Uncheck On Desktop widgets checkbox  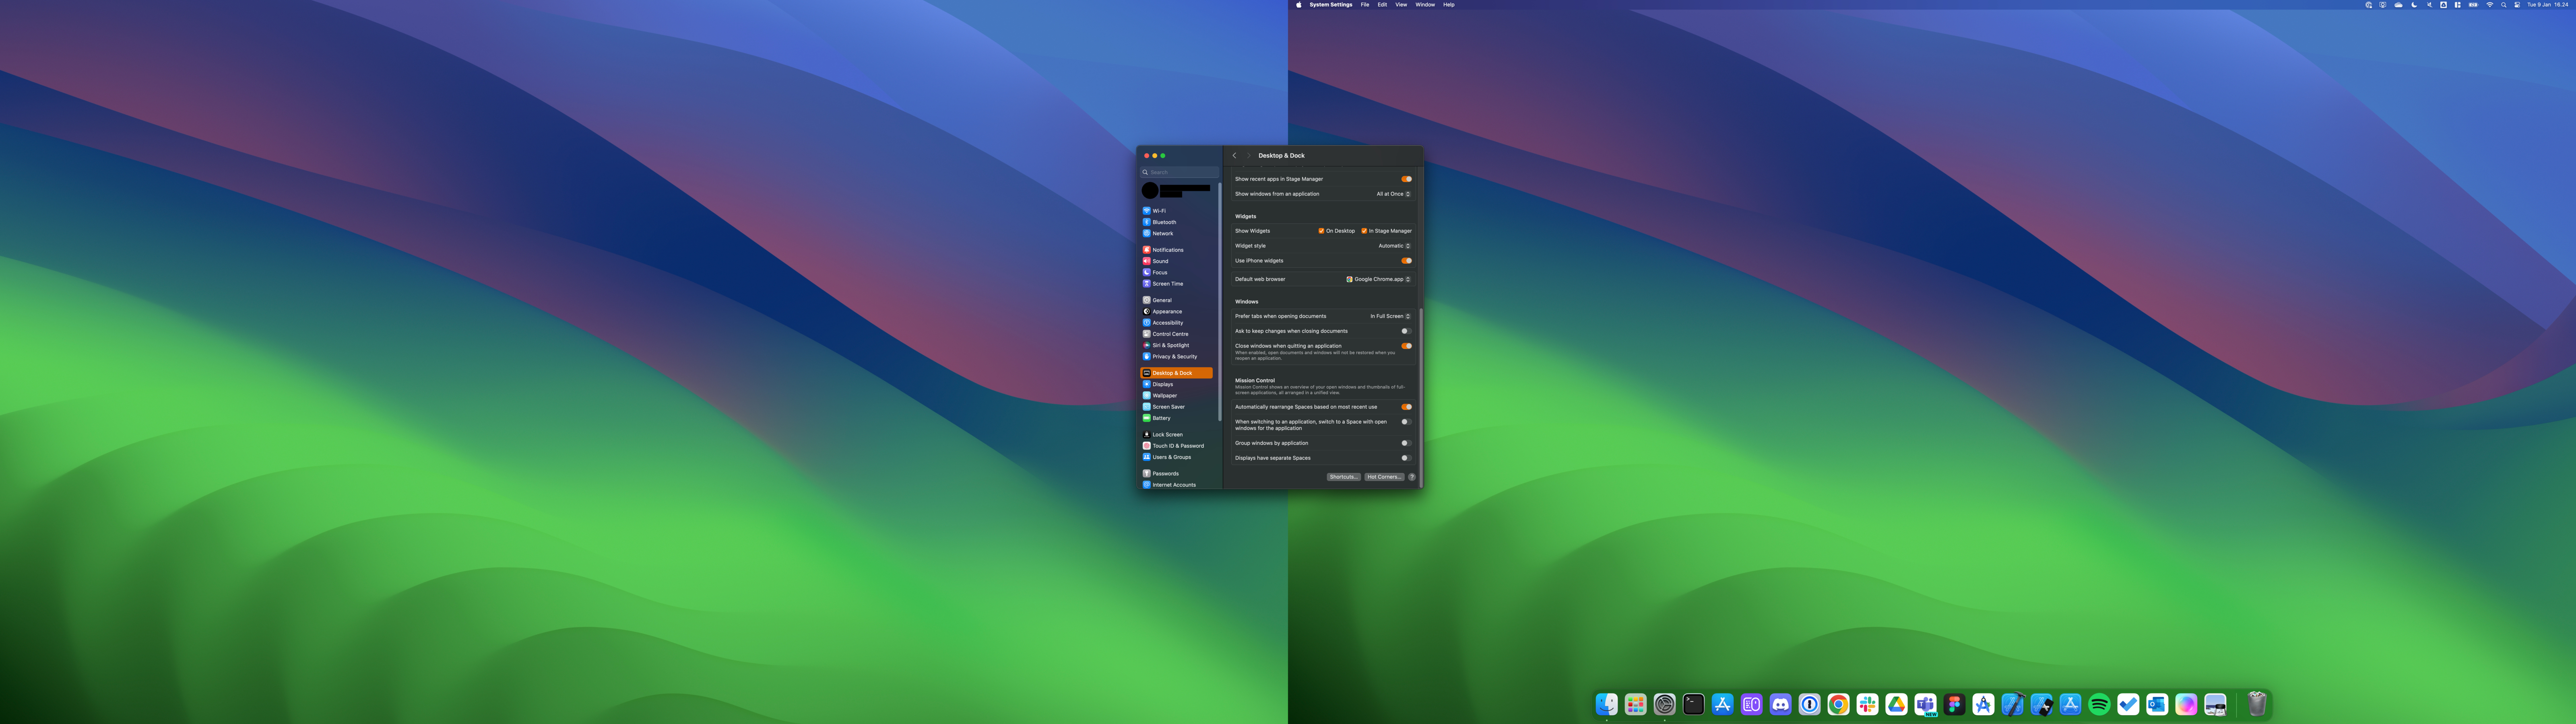coord(1321,231)
